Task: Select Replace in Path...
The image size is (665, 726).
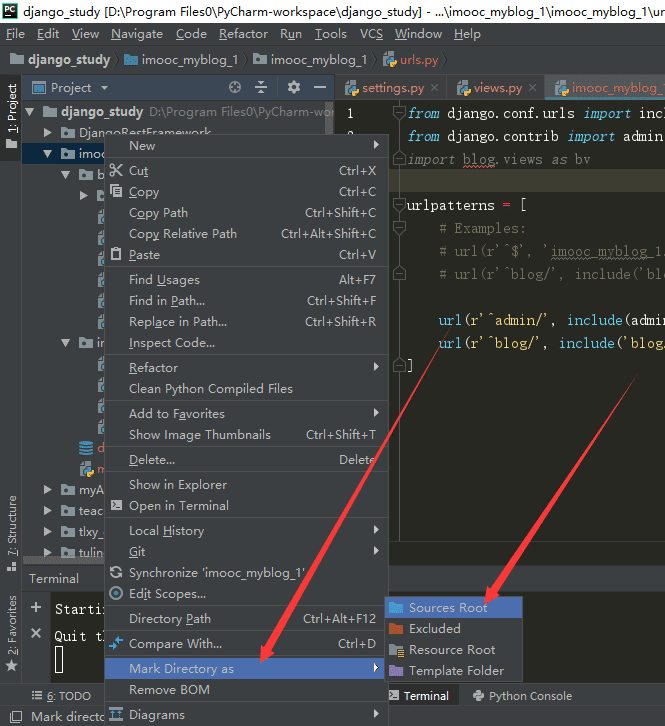Action: click(x=246, y=321)
